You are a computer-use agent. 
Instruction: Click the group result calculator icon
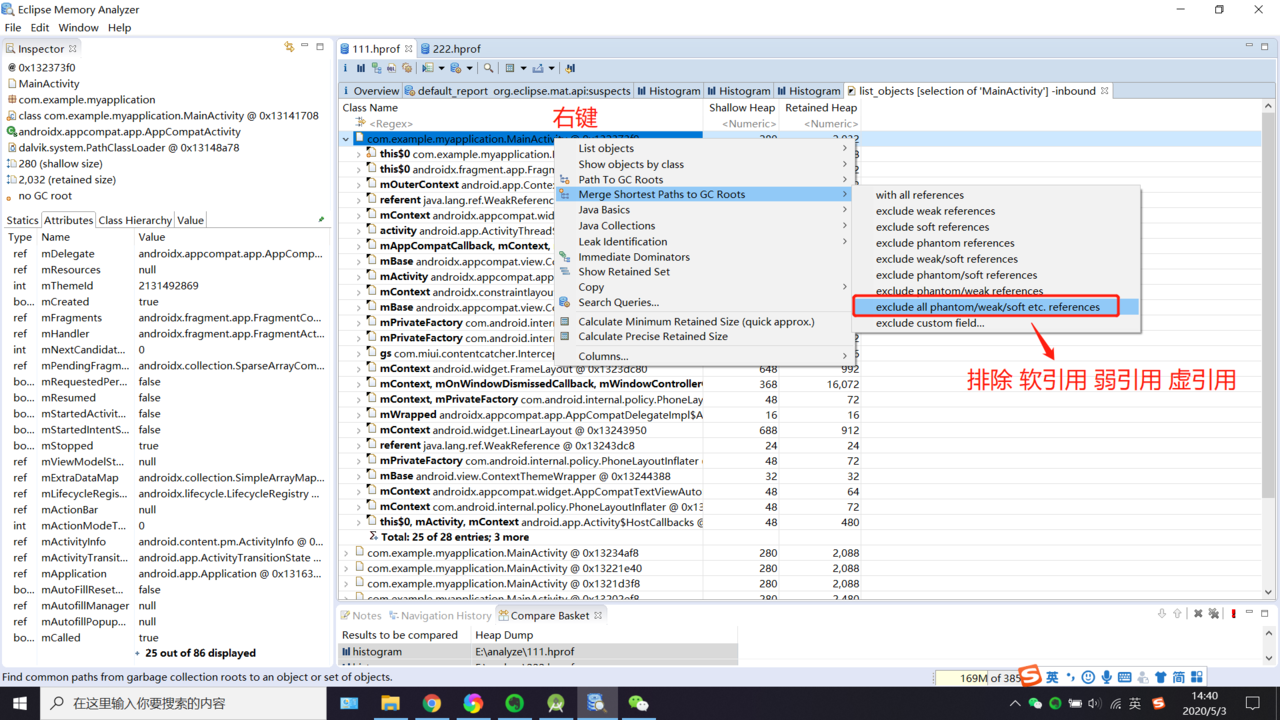510,68
